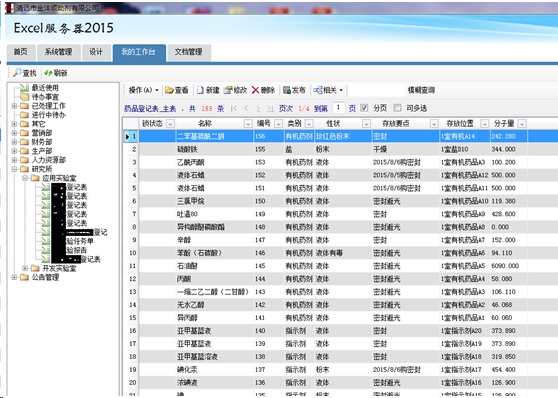The width and height of the screenshot is (558, 398).
Task: Open the 操作(A) dropdown menu
Action: click(x=143, y=90)
